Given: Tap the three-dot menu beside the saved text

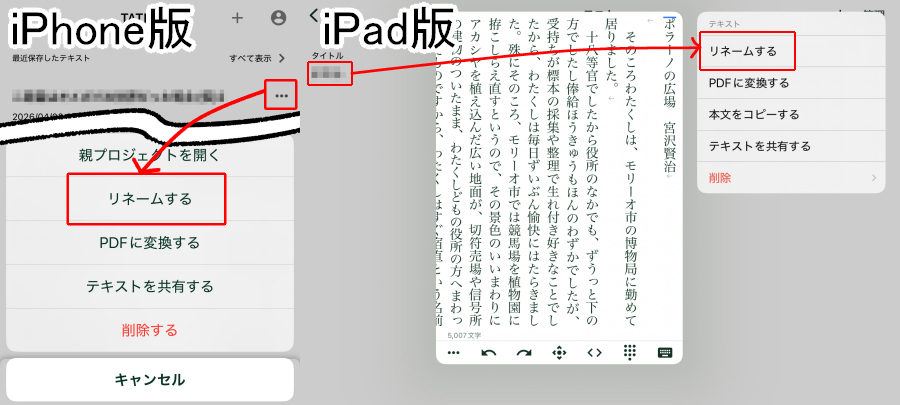Looking at the screenshot, I should click(x=281, y=96).
